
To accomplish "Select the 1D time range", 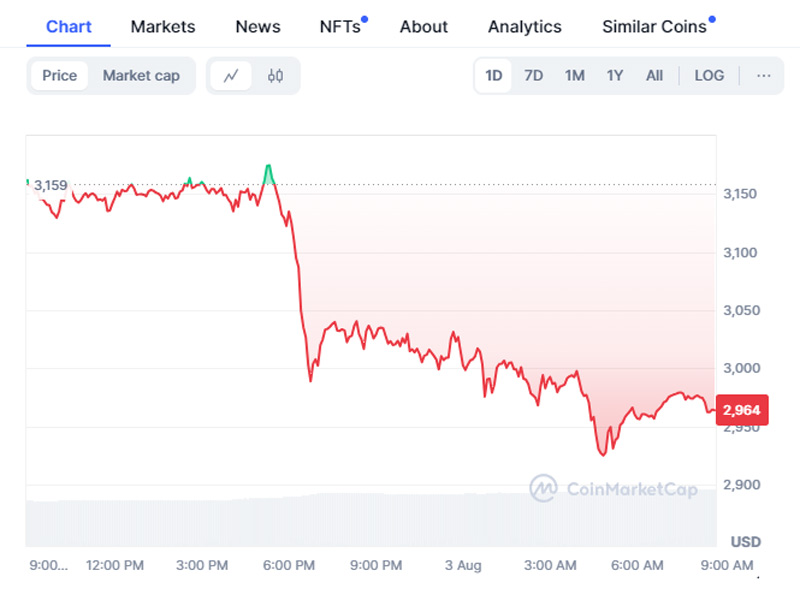I will 494,76.
